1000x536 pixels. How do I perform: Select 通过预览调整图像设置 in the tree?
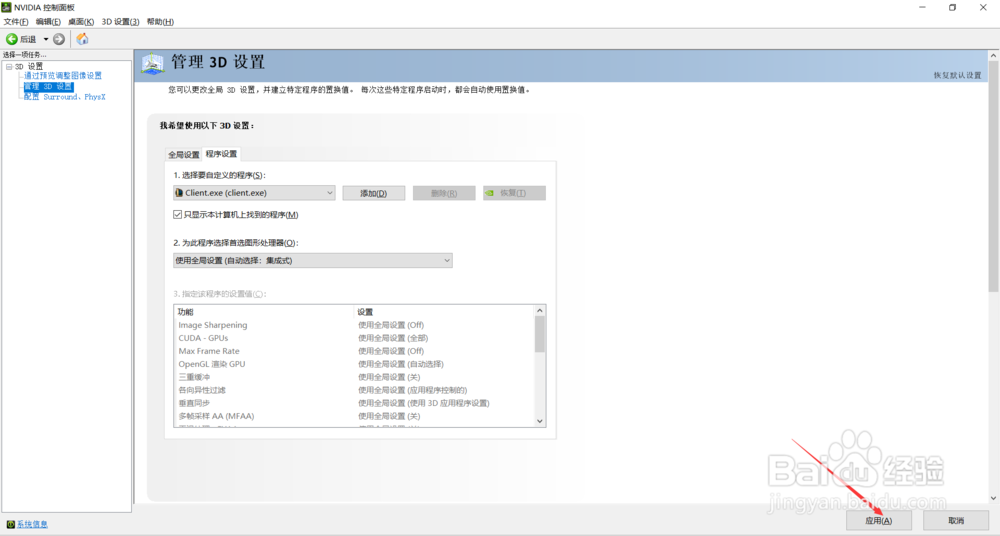click(x=62, y=75)
